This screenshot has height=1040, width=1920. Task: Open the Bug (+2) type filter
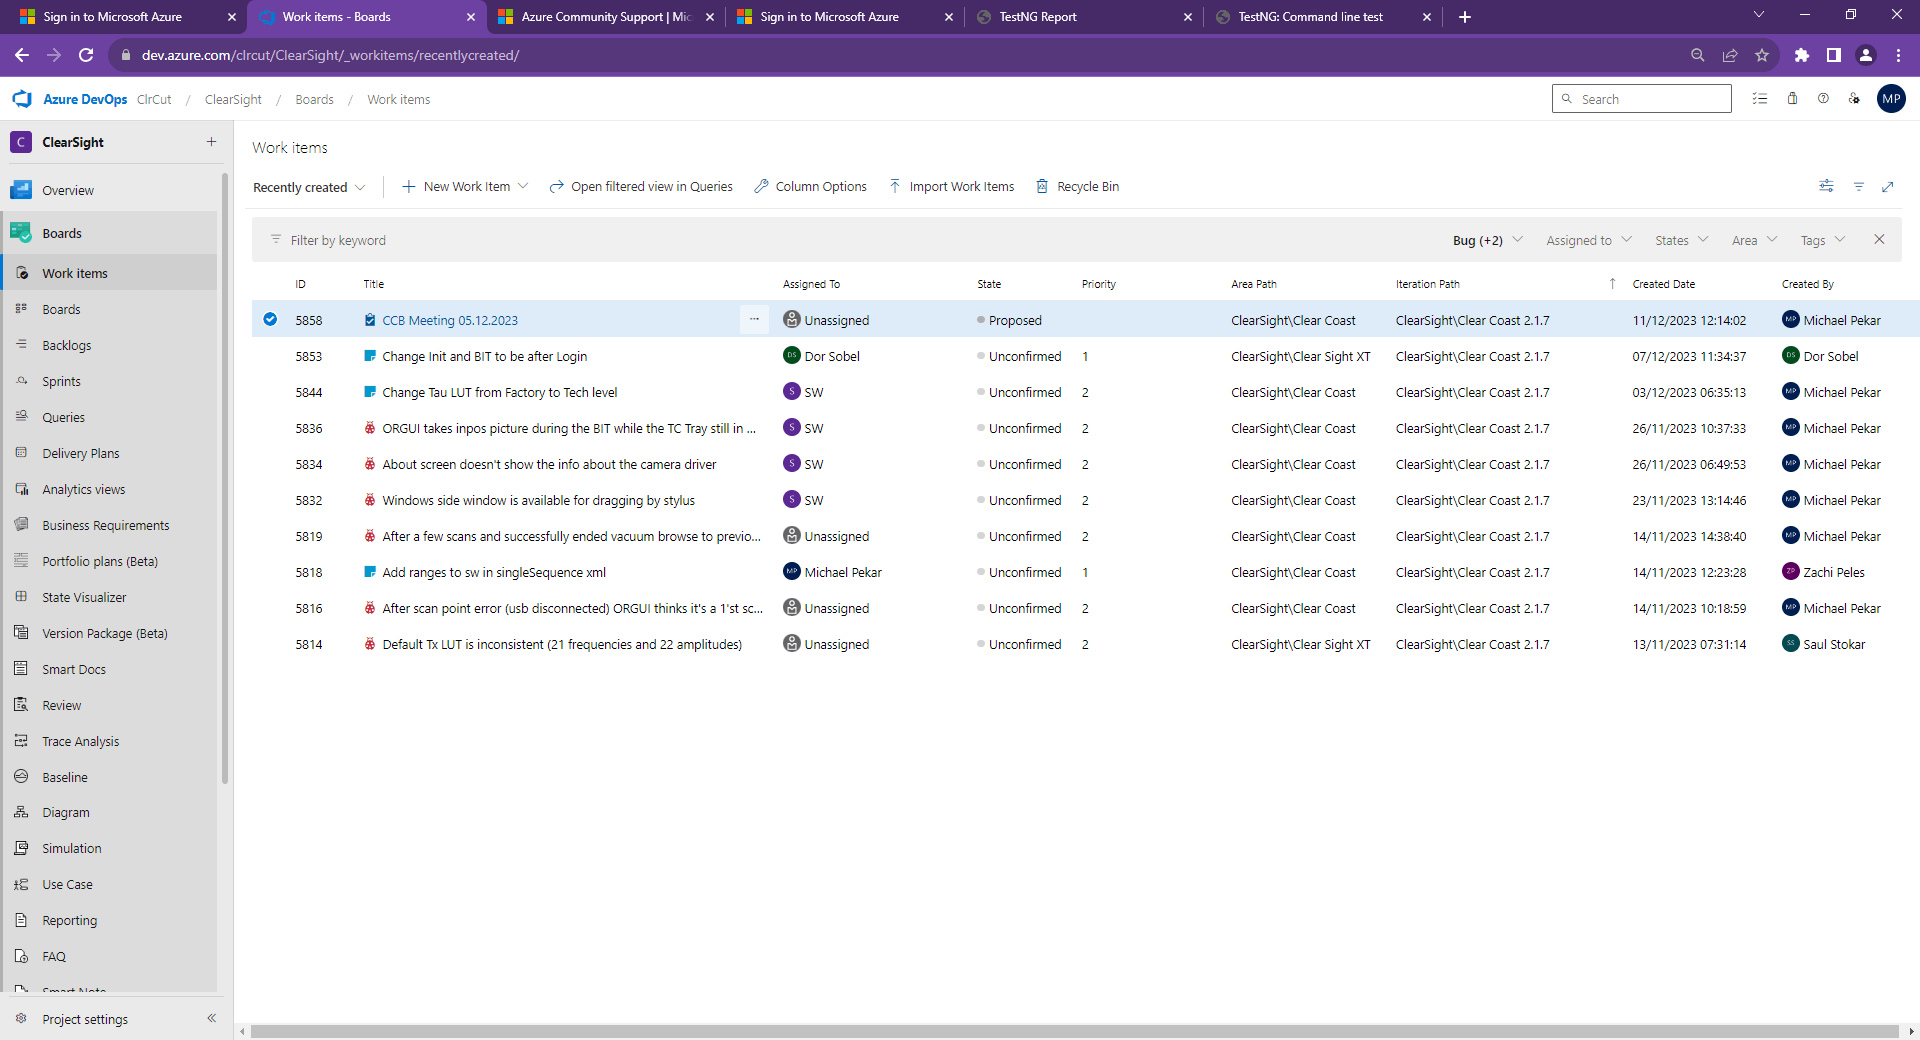pos(1487,241)
